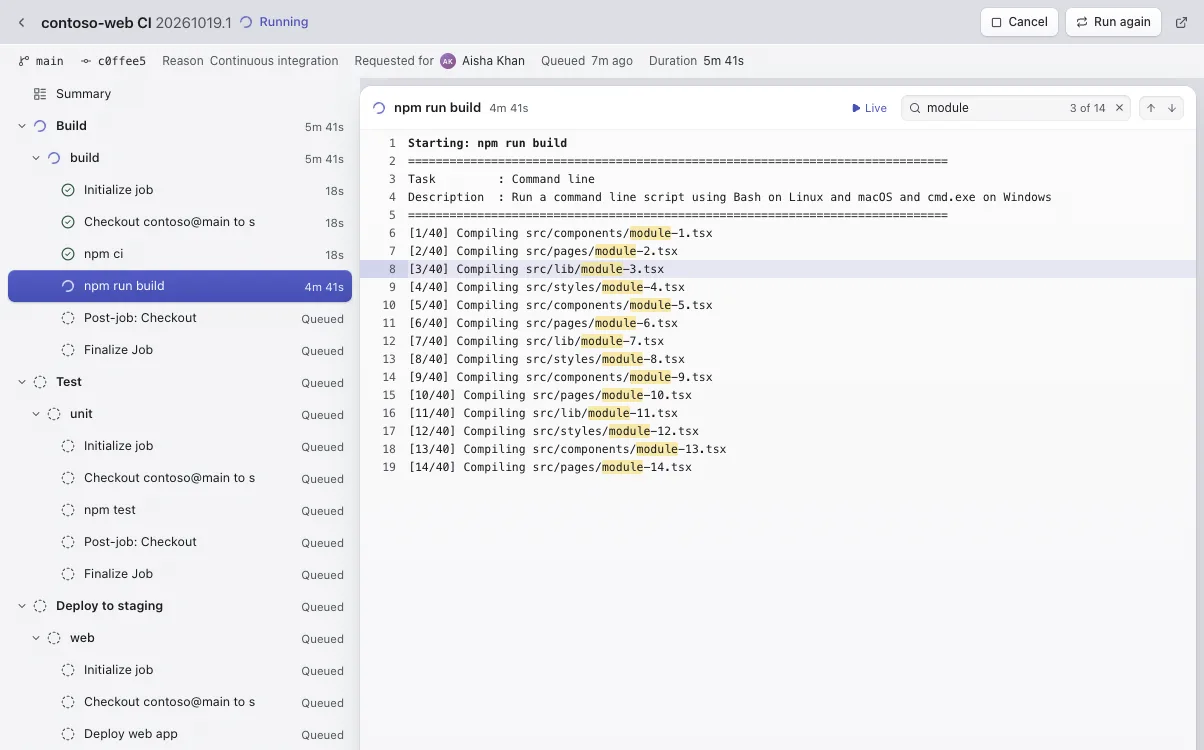Click the Test stage queued icon
This screenshot has height=750, width=1204.
click(x=40, y=382)
